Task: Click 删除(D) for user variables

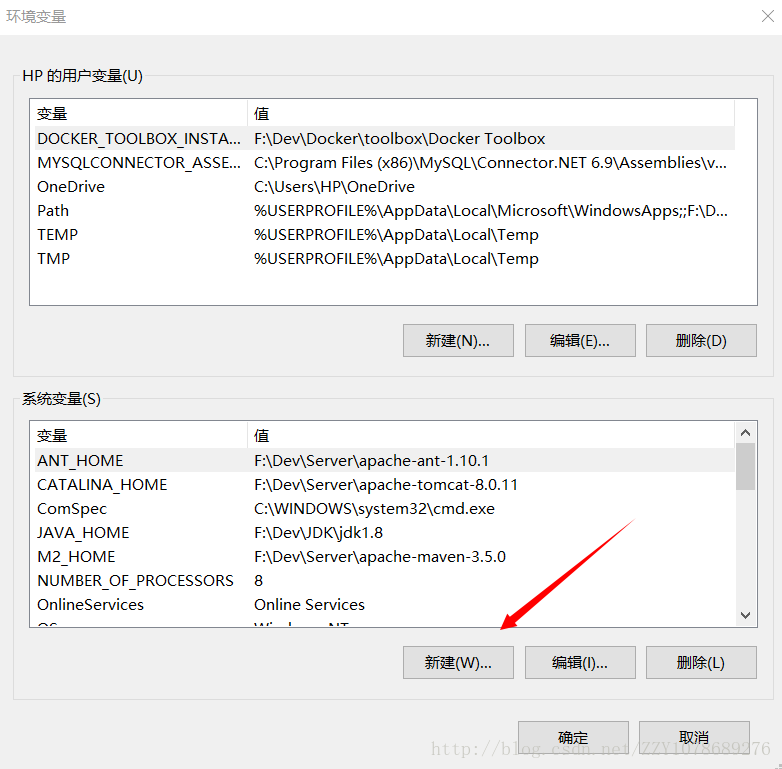Action: pyautogui.click(x=701, y=341)
